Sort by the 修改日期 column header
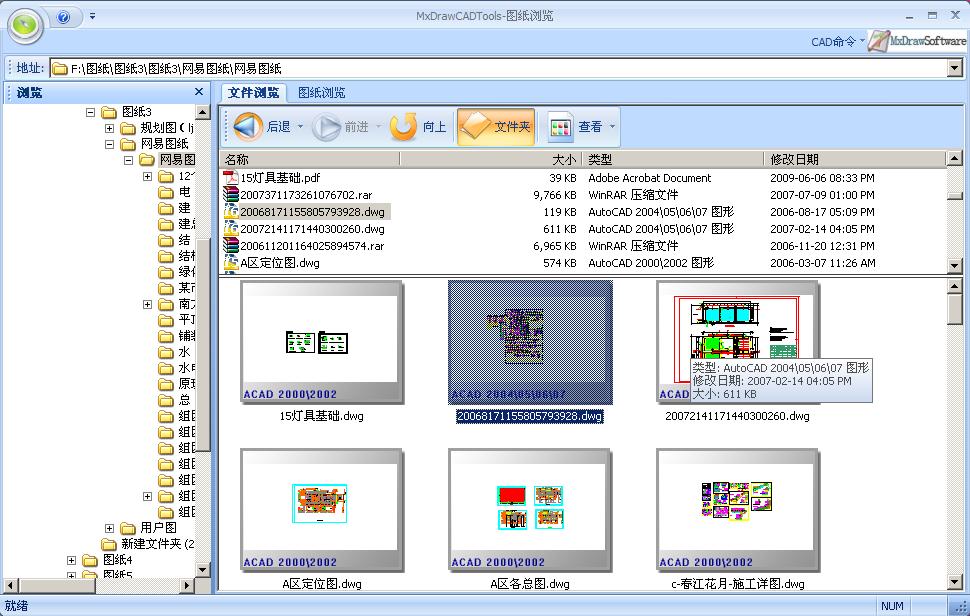The width and height of the screenshot is (970, 616). coord(794,159)
